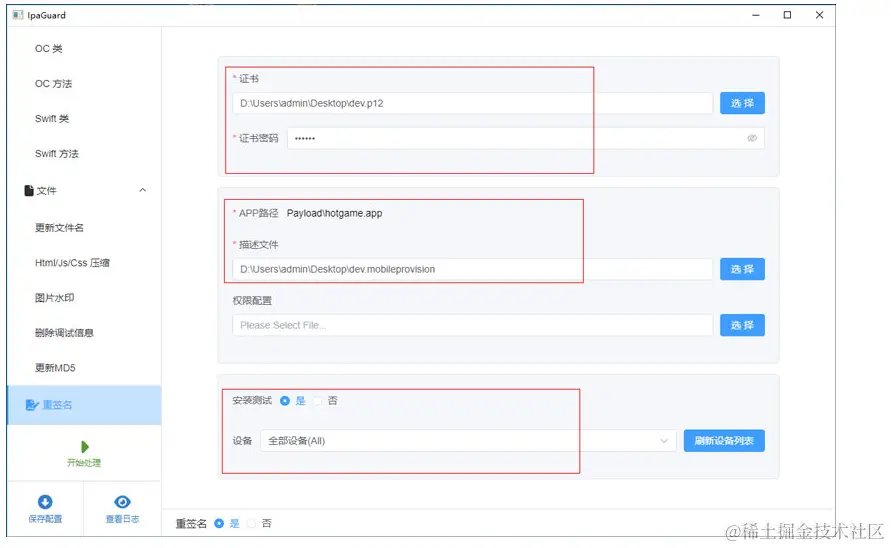The width and height of the screenshot is (891, 548).
Task: Click the 描述文件 path input field
Action: [472, 269]
